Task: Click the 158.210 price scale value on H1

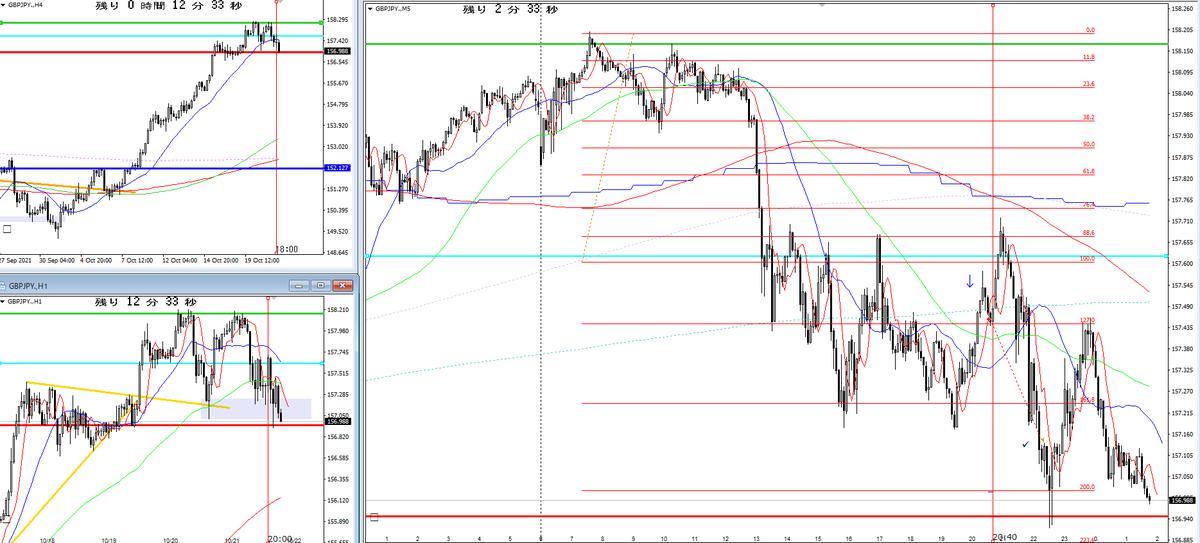Action: click(338, 310)
